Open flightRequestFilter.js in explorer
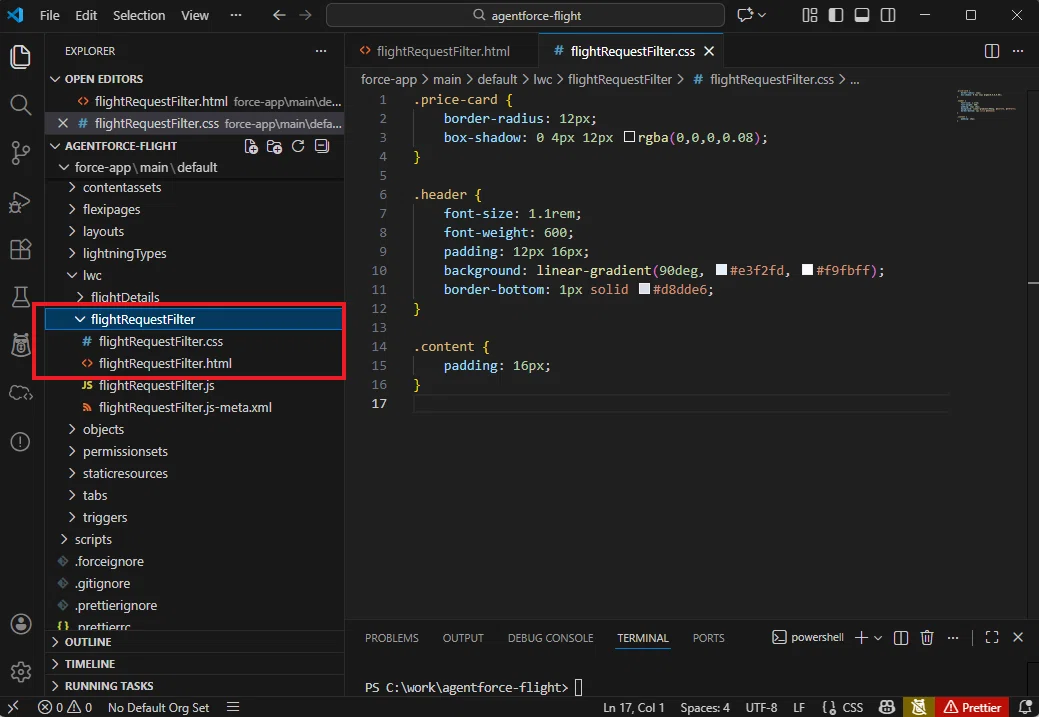The image size is (1039, 717). 156,385
